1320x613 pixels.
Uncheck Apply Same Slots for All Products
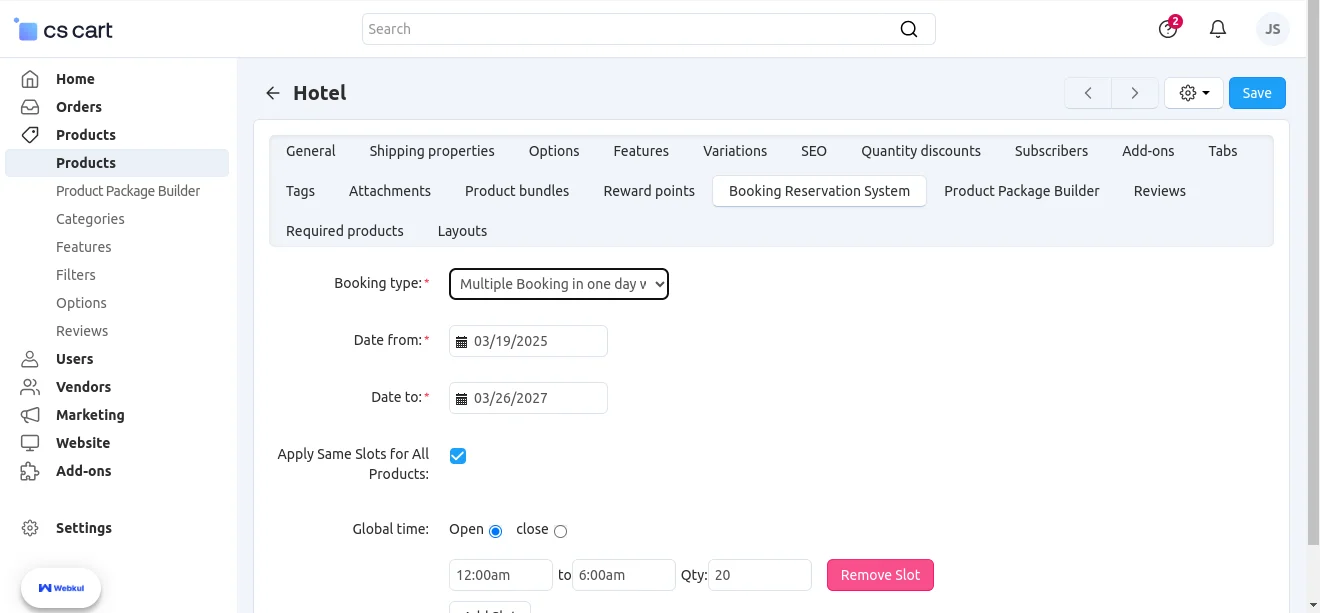(x=457, y=455)
